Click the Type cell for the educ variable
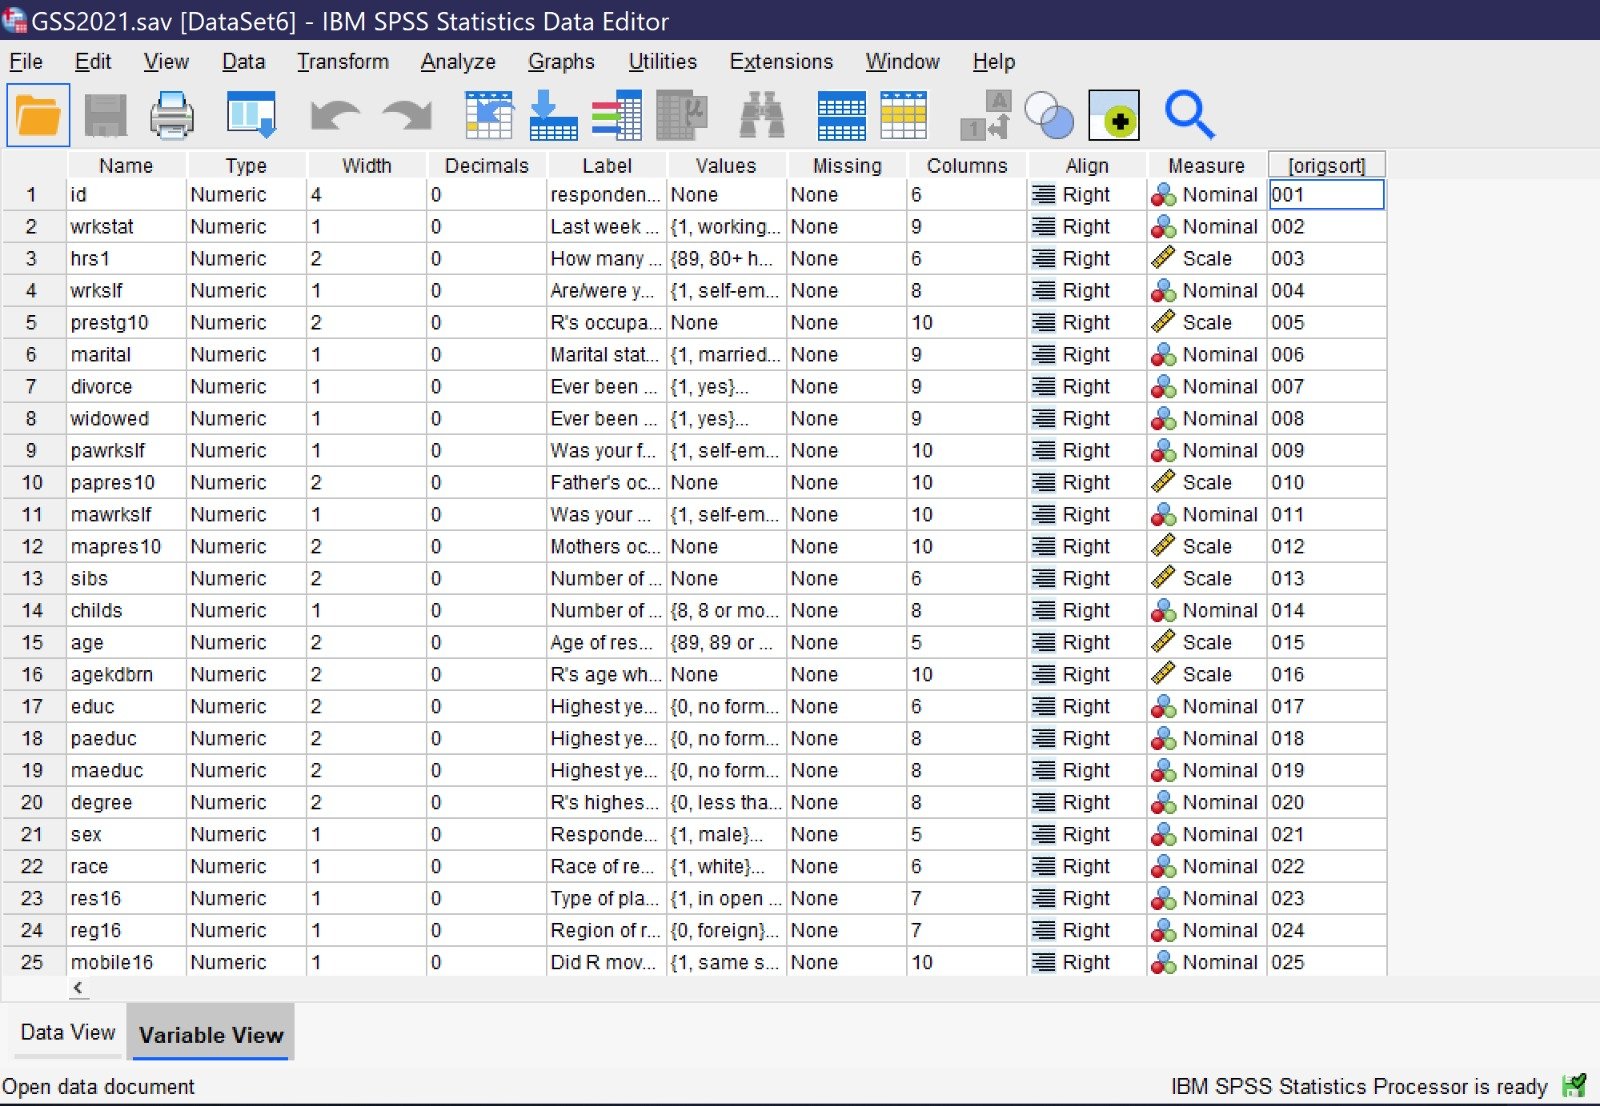 (245, 706)
